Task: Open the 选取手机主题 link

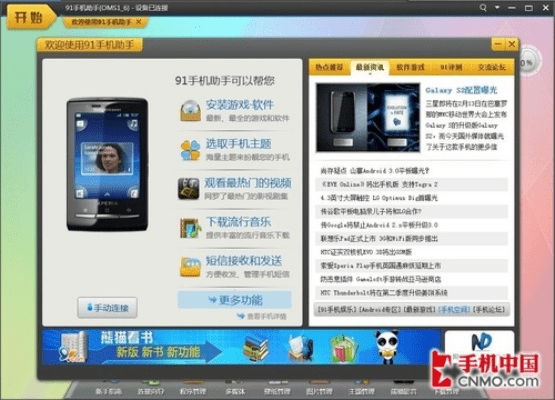Action: (x=238, y=144)
